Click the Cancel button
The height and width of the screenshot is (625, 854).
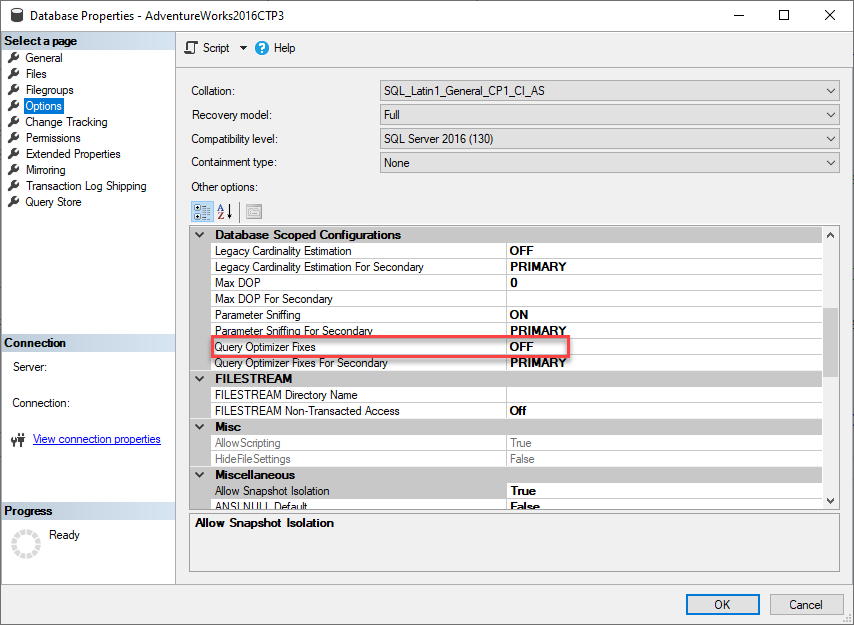click(806, 605)
